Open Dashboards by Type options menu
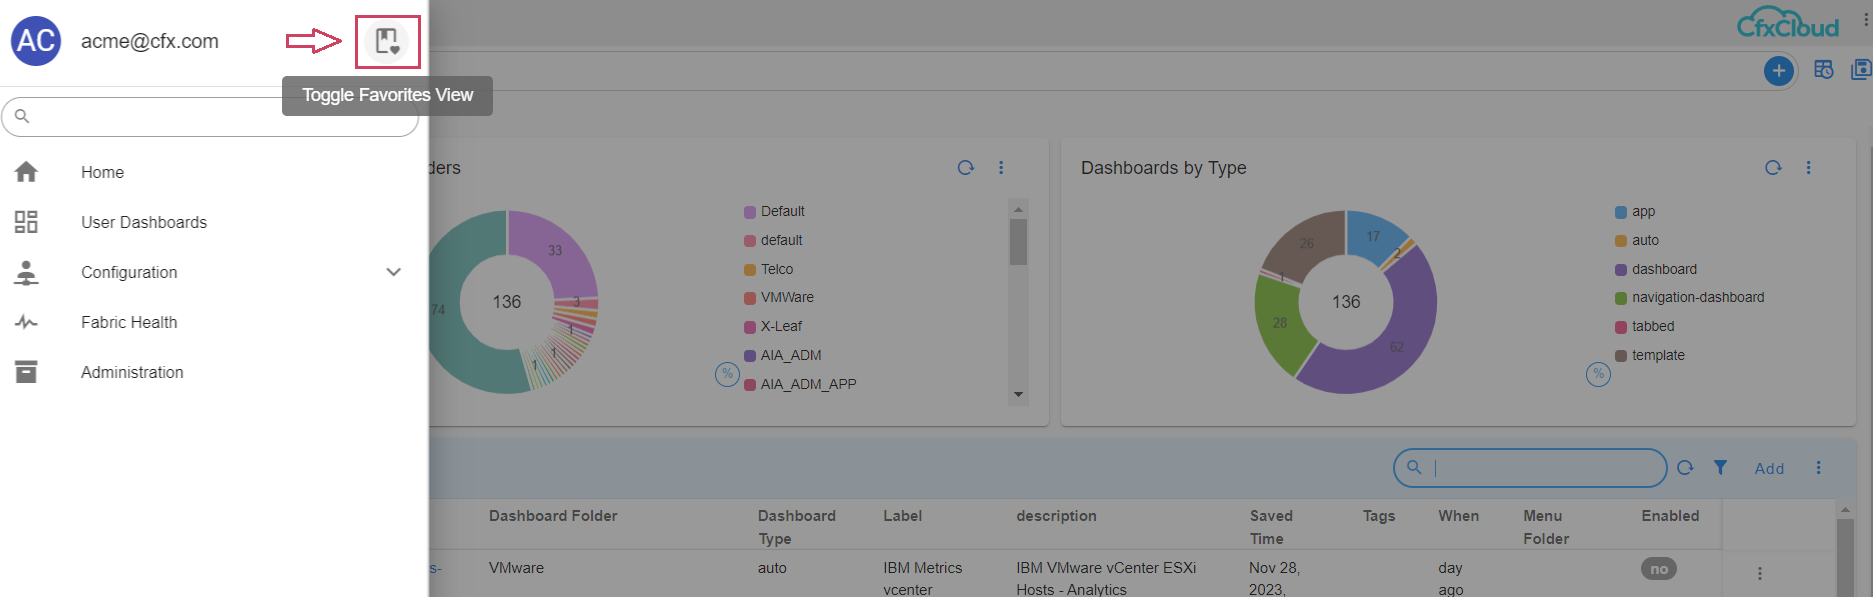This screenshot has height=597, width=1873. point(1808,168)
